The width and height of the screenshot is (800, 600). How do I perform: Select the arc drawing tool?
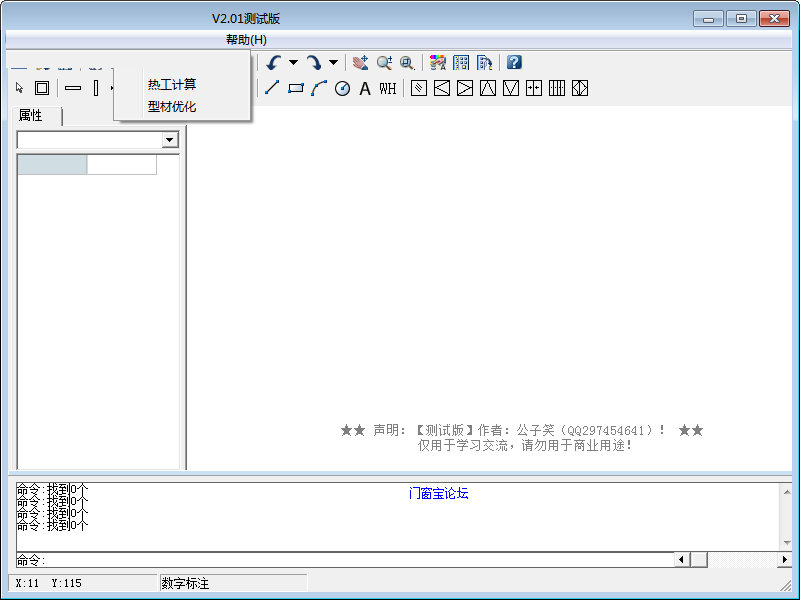pyautogui.click(x=319, y=88)
